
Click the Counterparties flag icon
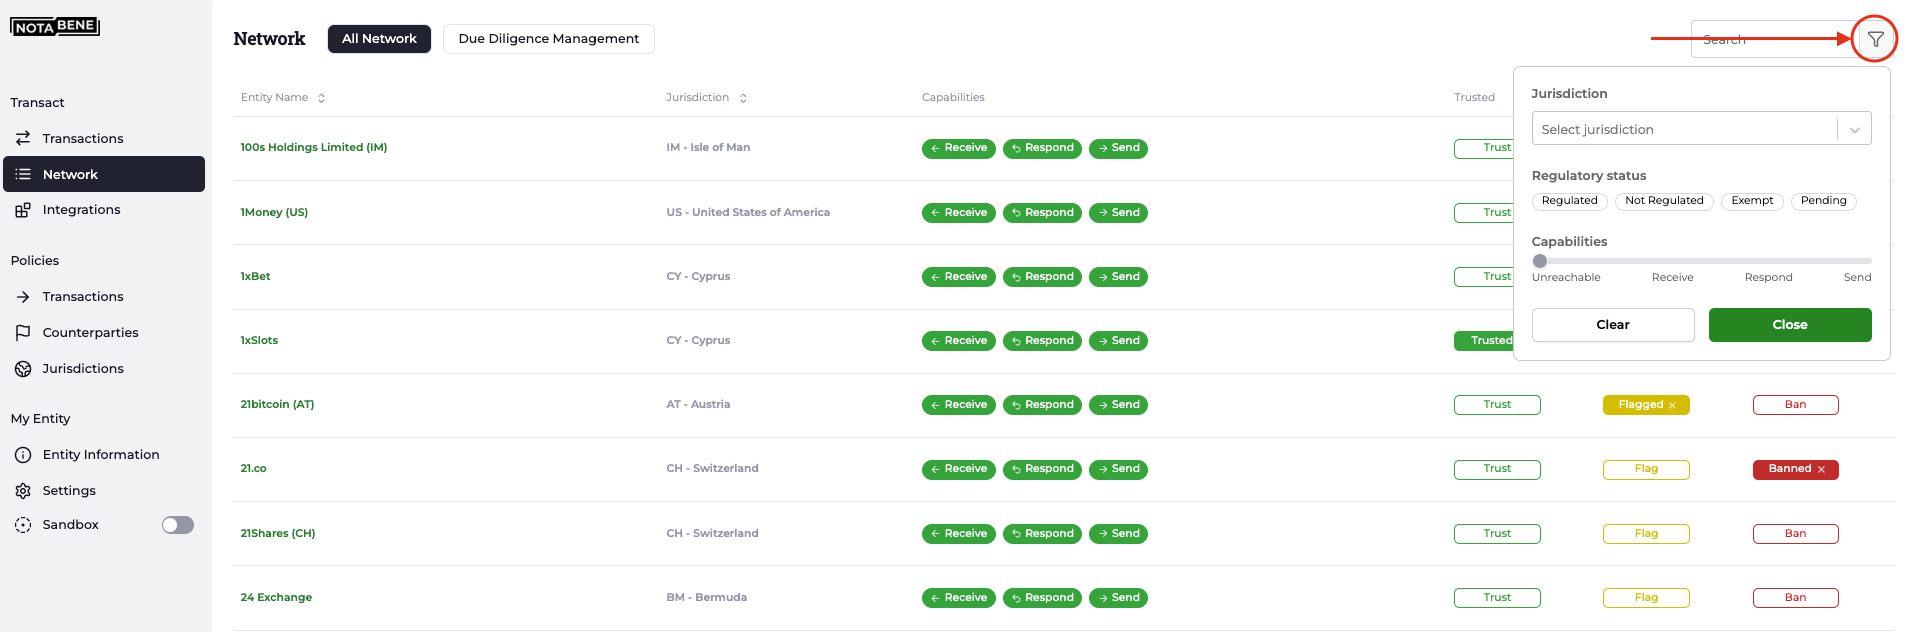click(x=23, y=333)
